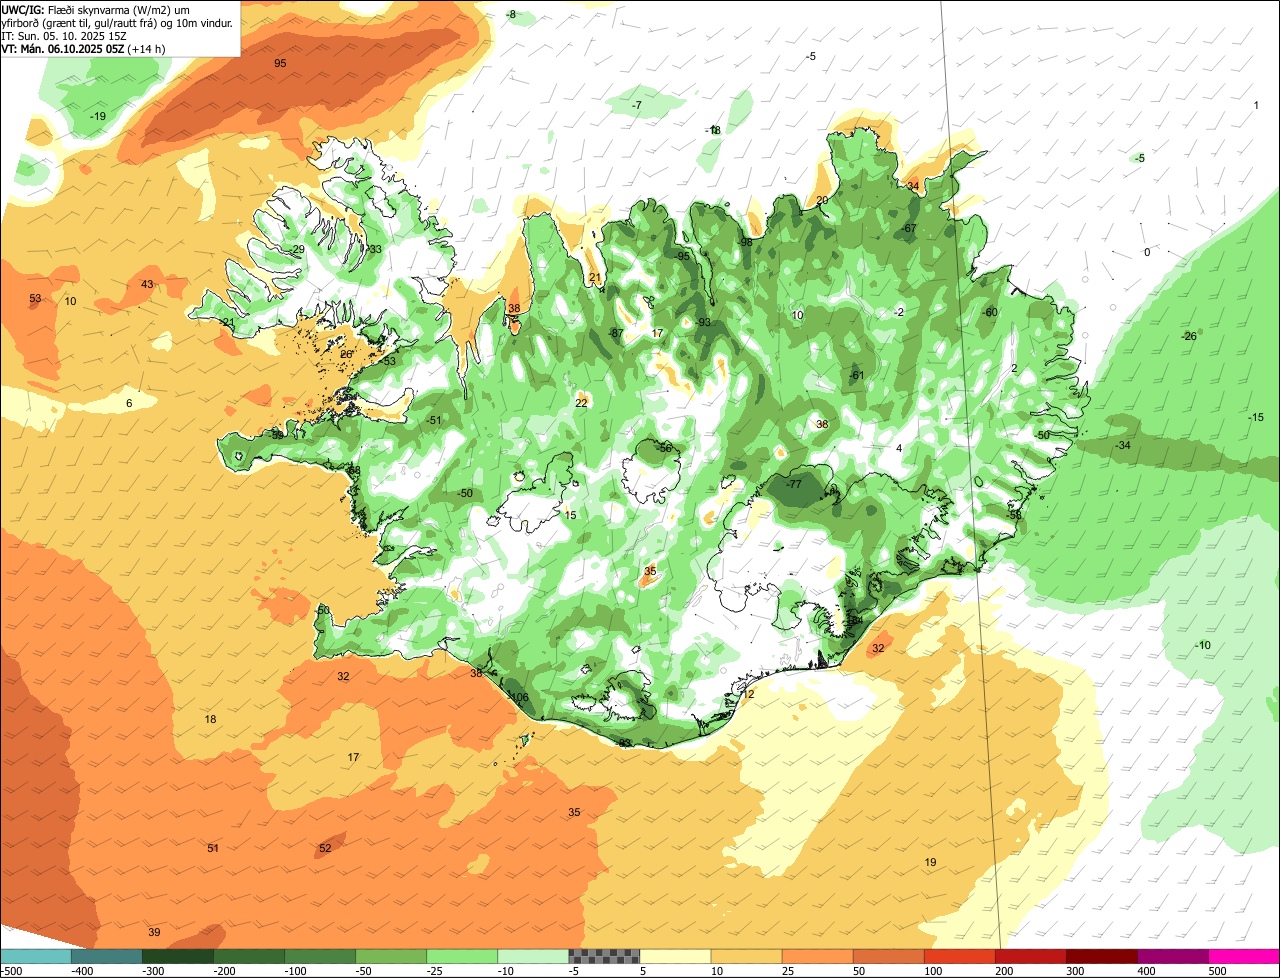This screenshot has width=1280, height=978.
Task: Click the legend tick label '-500'
Action: [12, 971]
